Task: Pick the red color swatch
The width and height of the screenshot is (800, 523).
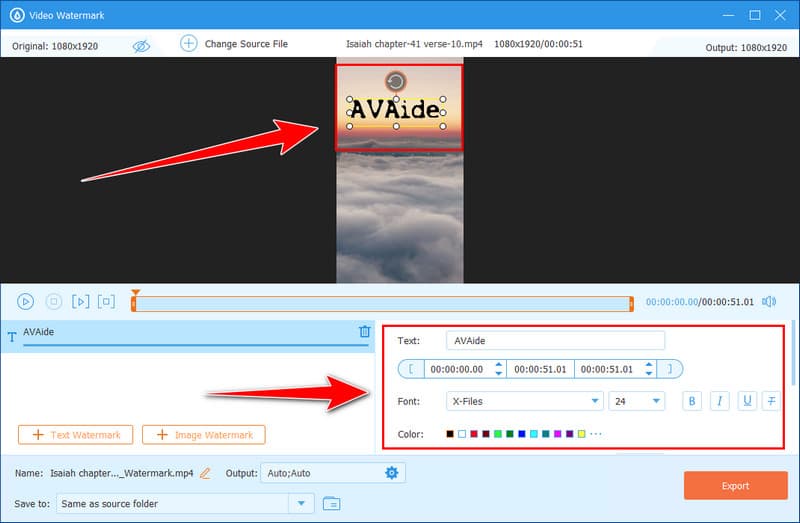Action: point(474,434)
